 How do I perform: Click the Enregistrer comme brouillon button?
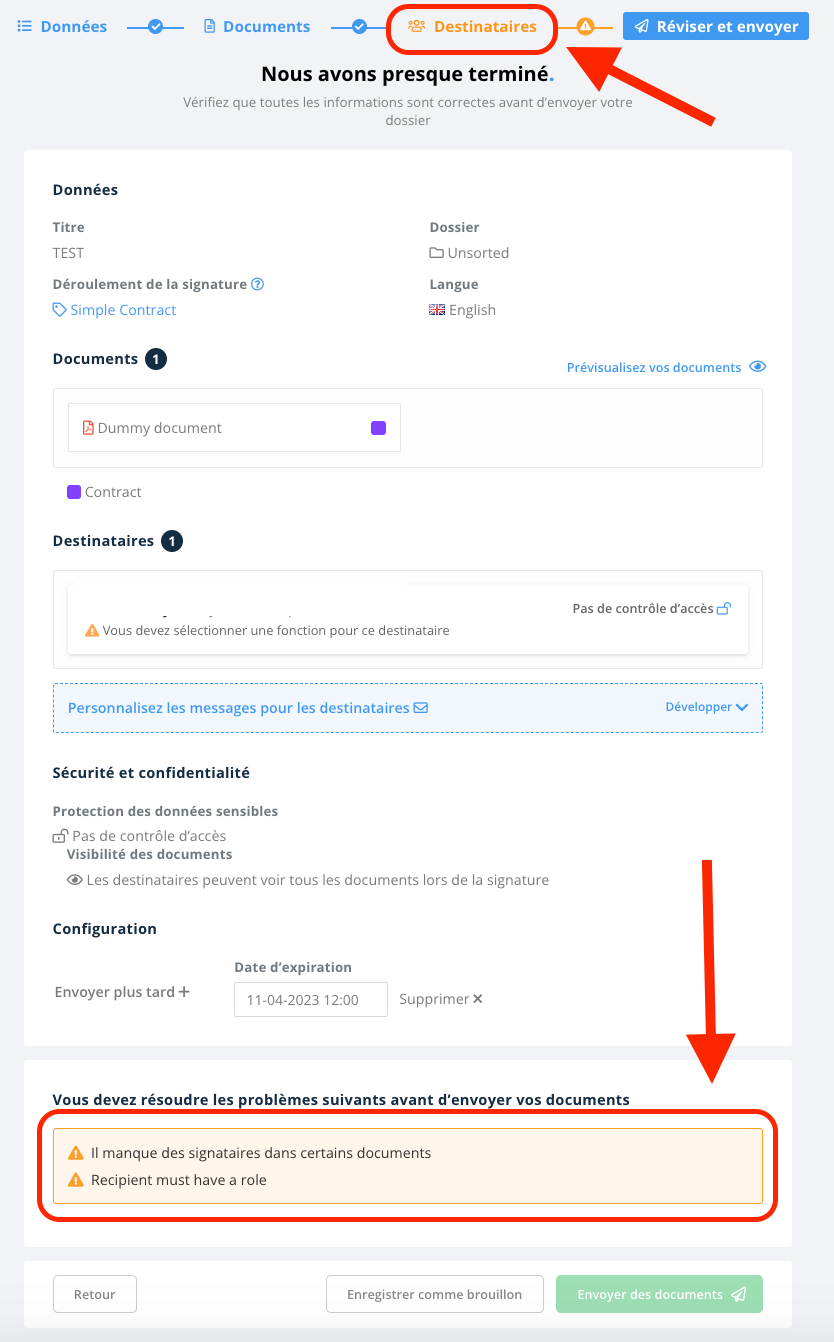pos(435,1294)
